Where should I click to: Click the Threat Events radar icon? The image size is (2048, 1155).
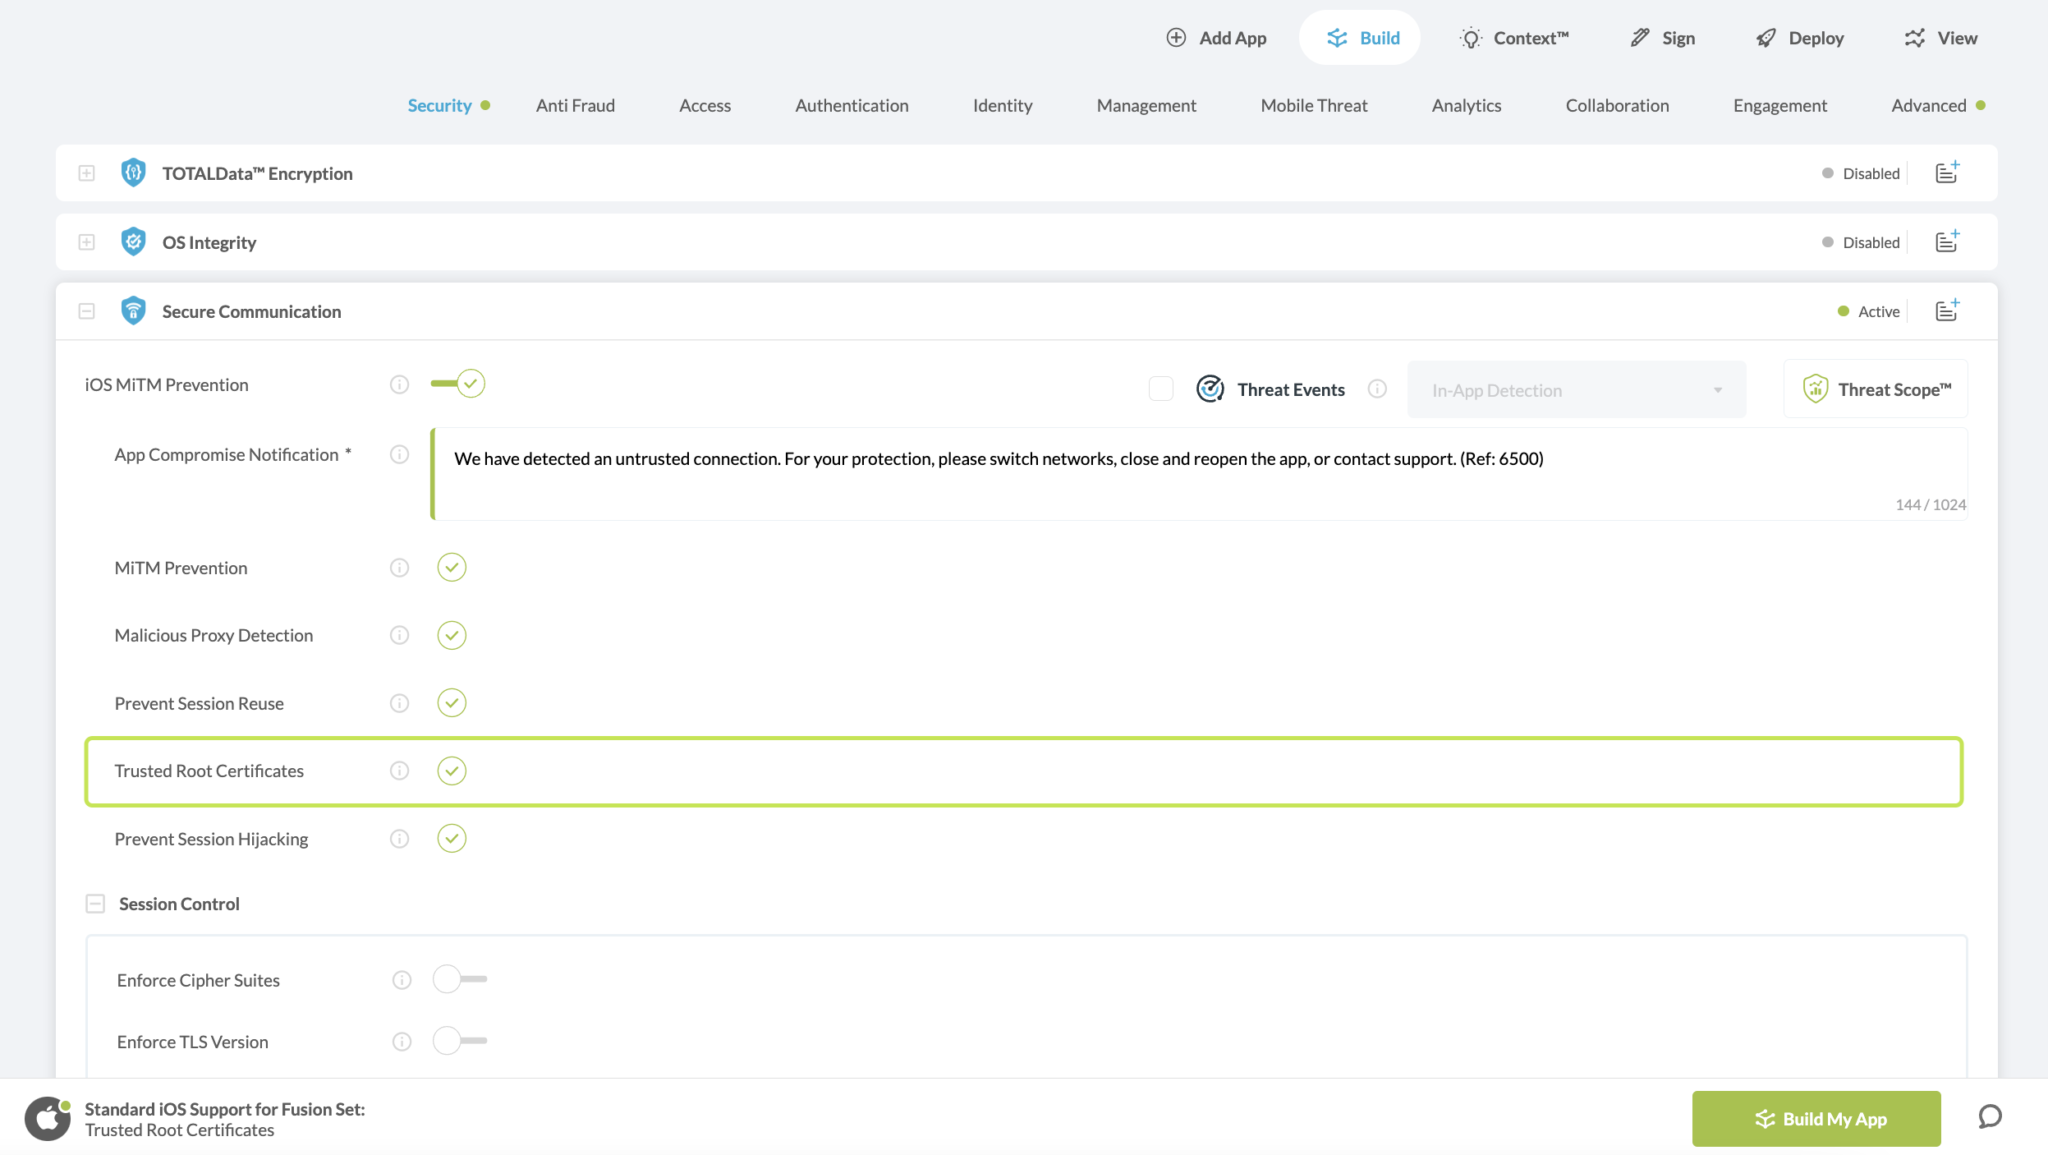[1210, 389]
